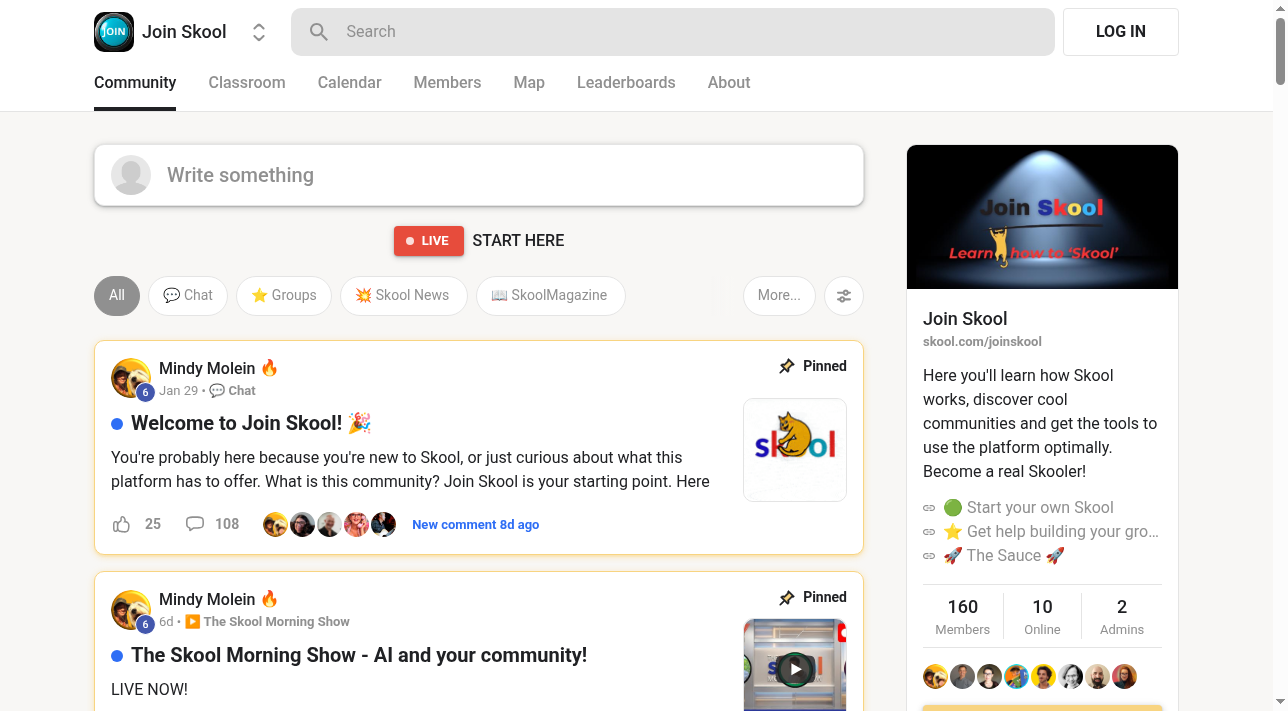This screenshot has width=1288, height=711.
Task: Switch to the Community tab
Action: tap(135, 83)
